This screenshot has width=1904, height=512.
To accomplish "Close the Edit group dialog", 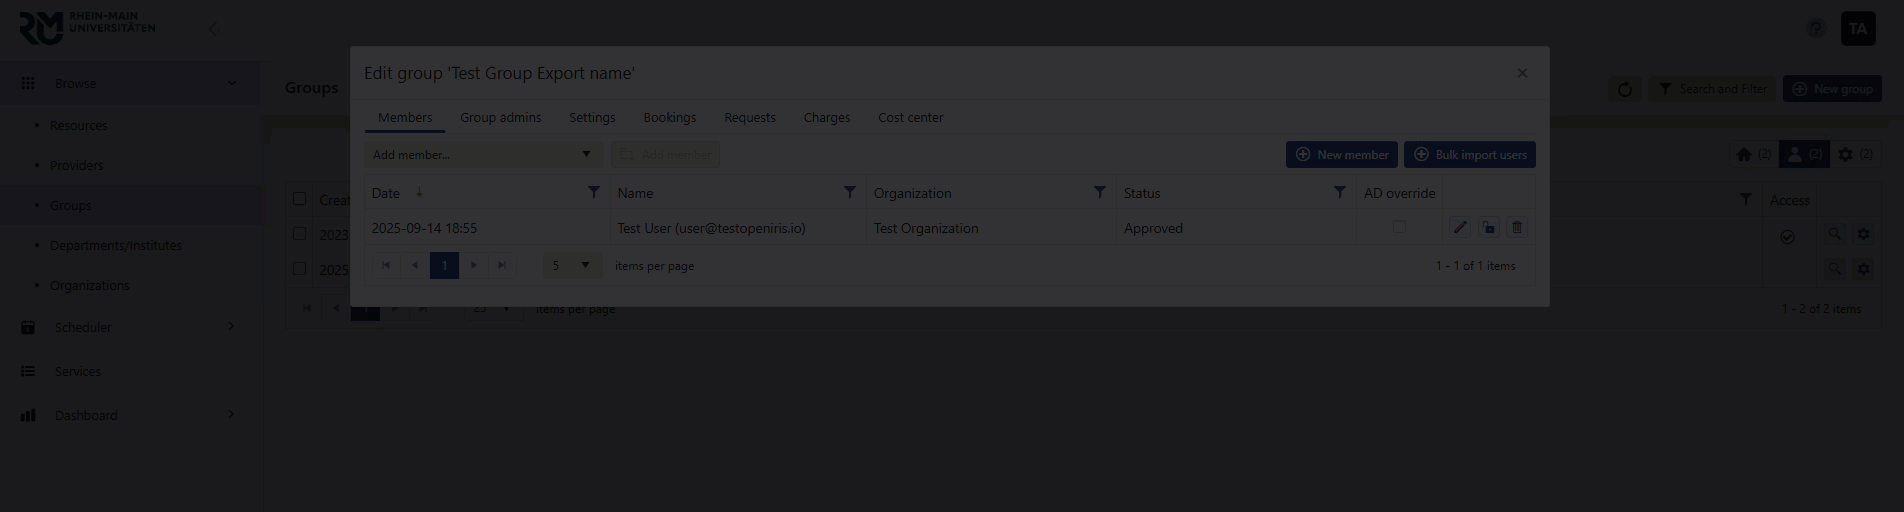I will [1522, 73].
